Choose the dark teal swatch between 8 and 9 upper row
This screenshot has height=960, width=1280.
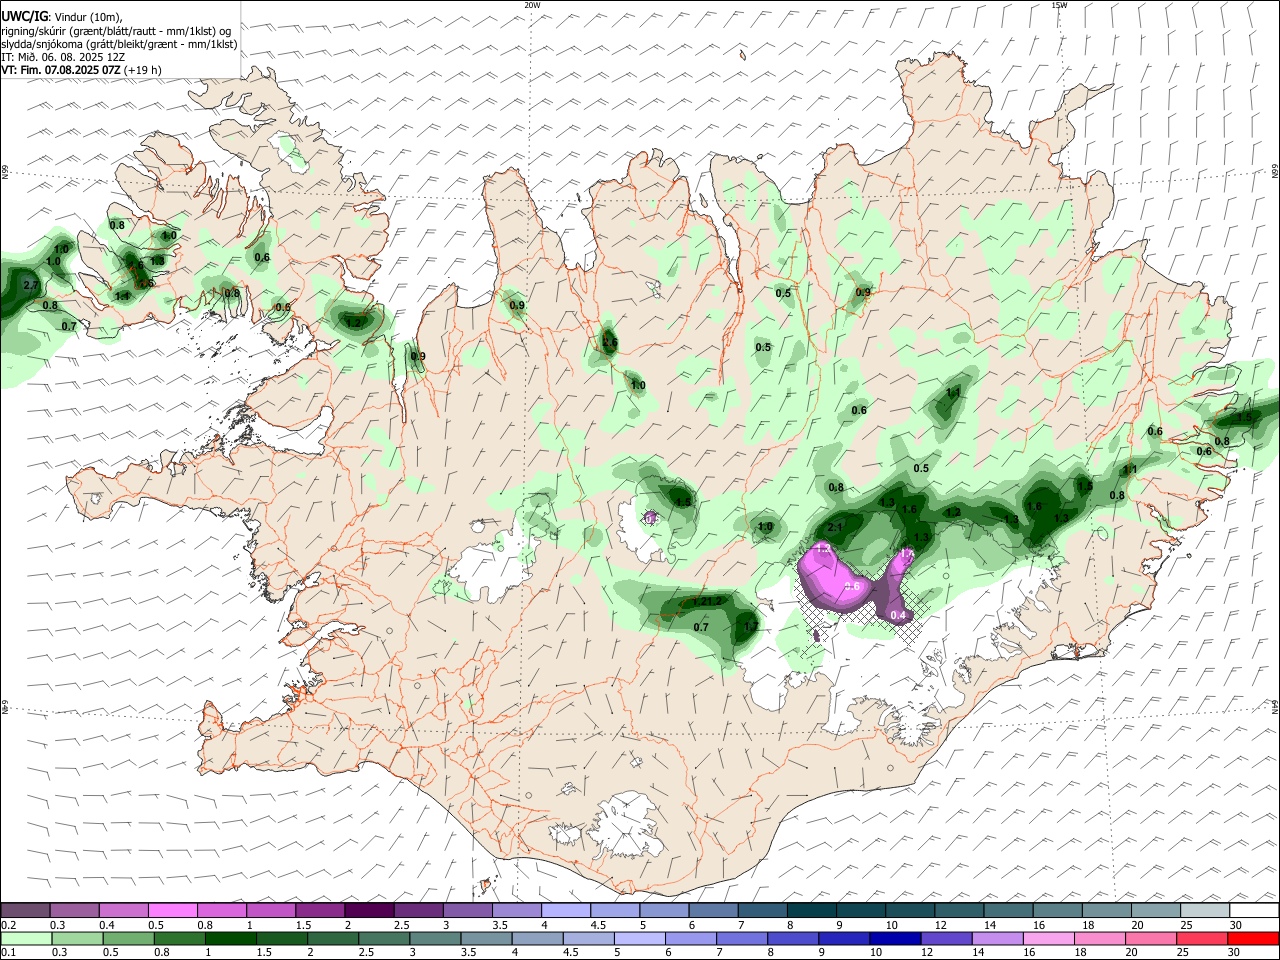click(812, 910)
